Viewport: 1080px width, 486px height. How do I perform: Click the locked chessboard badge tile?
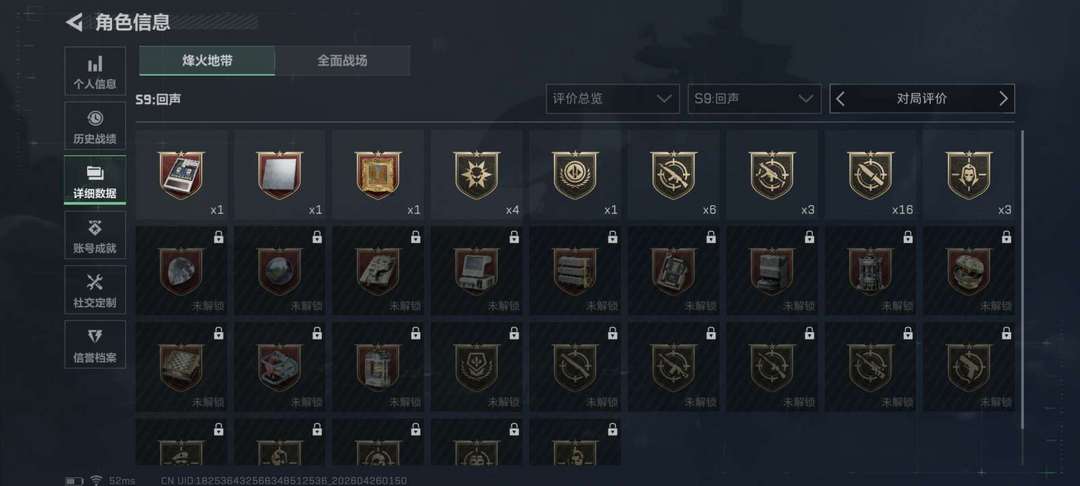[x=181, y=367]
